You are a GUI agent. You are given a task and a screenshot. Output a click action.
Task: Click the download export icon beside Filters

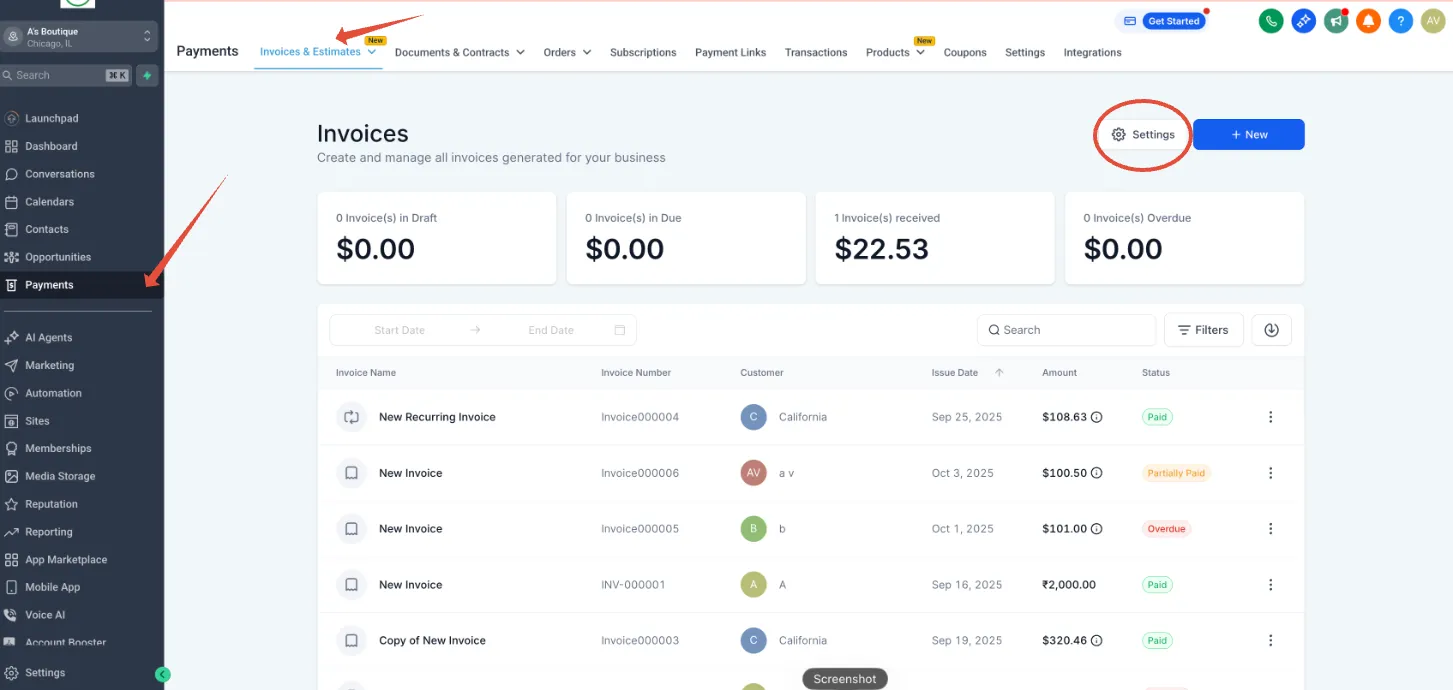[1272, 330]
